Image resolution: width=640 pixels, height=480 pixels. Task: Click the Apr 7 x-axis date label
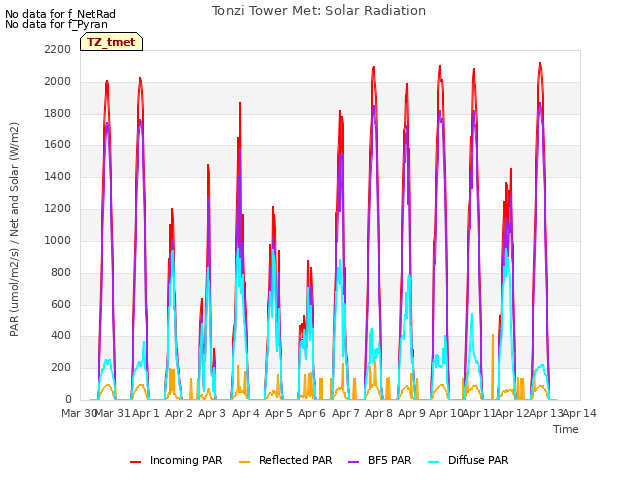(346, 413)
